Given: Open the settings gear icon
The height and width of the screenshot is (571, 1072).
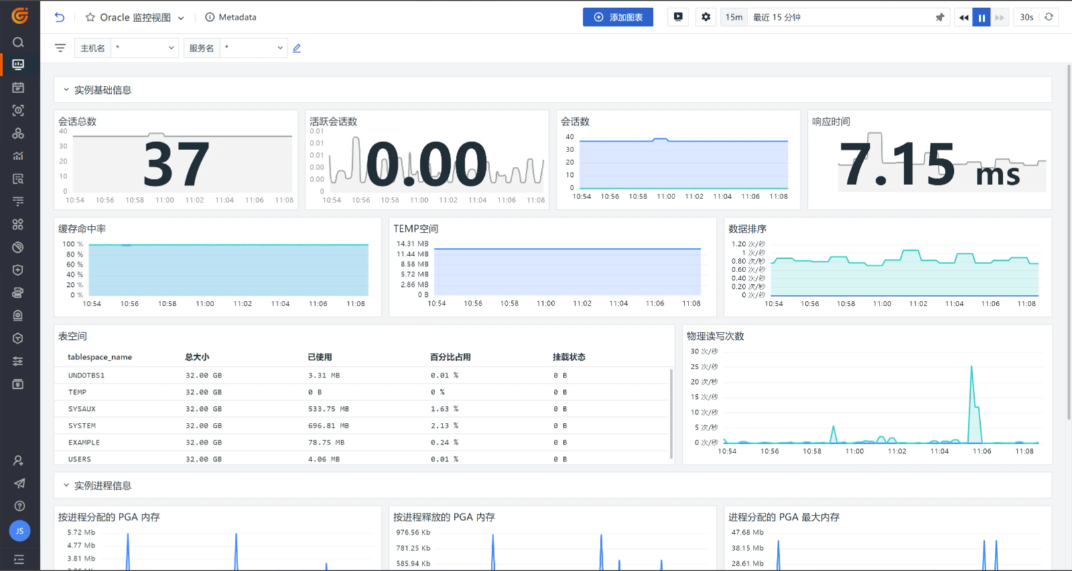Looking at the screenshot, I should click(706, 17).
